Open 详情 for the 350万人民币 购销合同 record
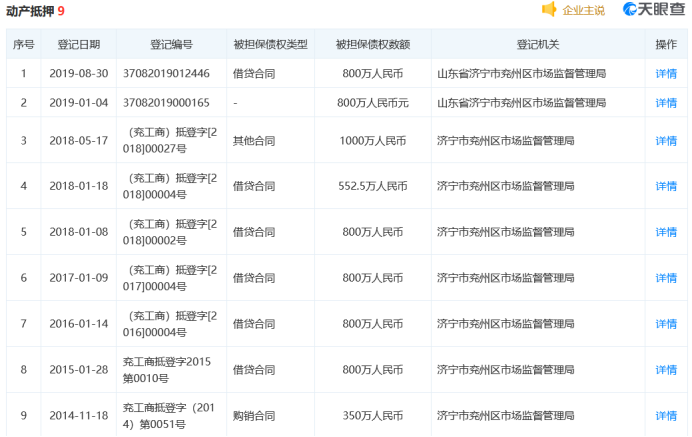 click(x=665, y=415)
